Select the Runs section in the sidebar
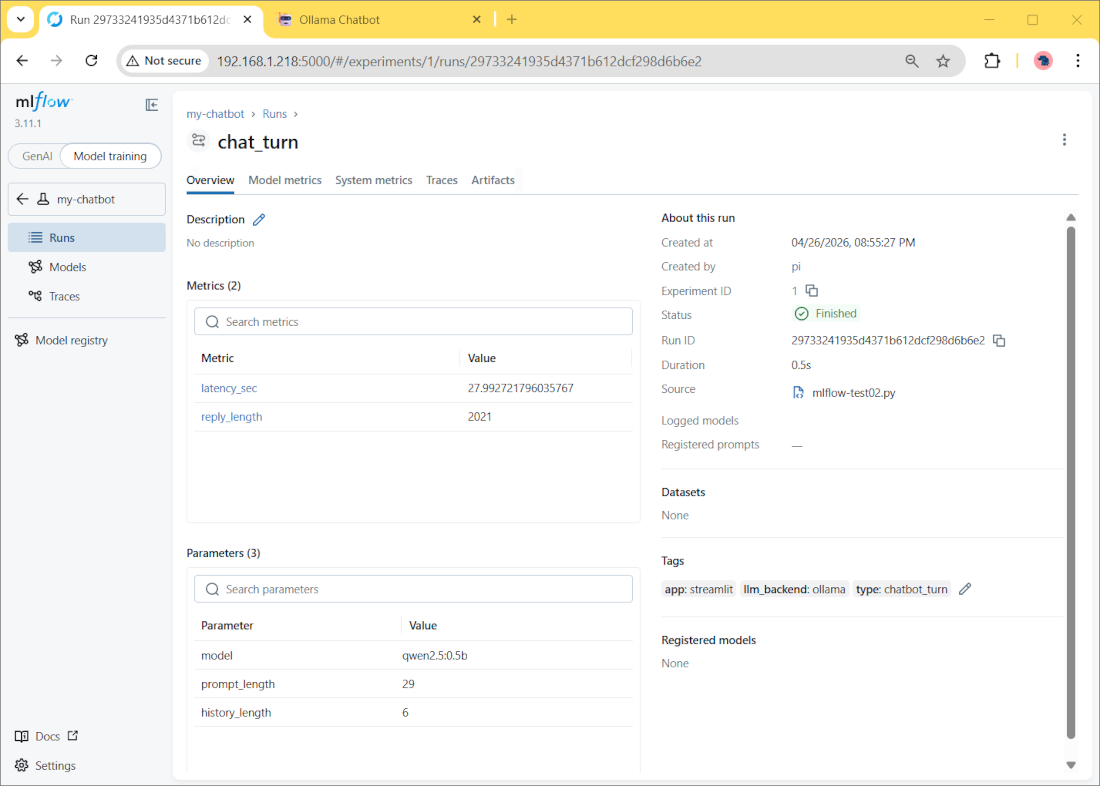 pyautogui.click(x=62, y=237)
